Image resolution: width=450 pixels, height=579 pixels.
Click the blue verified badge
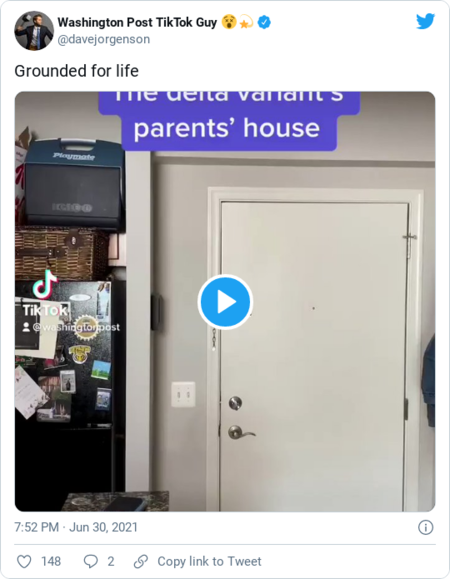point(264,23)
